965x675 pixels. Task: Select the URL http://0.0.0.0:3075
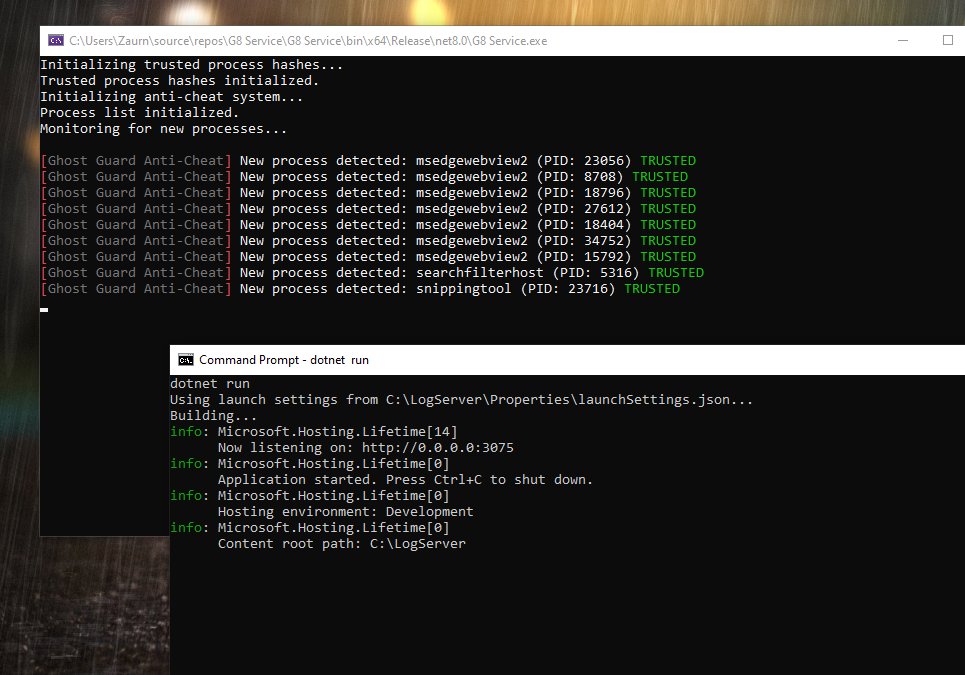pyautogui.click(x=441, y=447)
